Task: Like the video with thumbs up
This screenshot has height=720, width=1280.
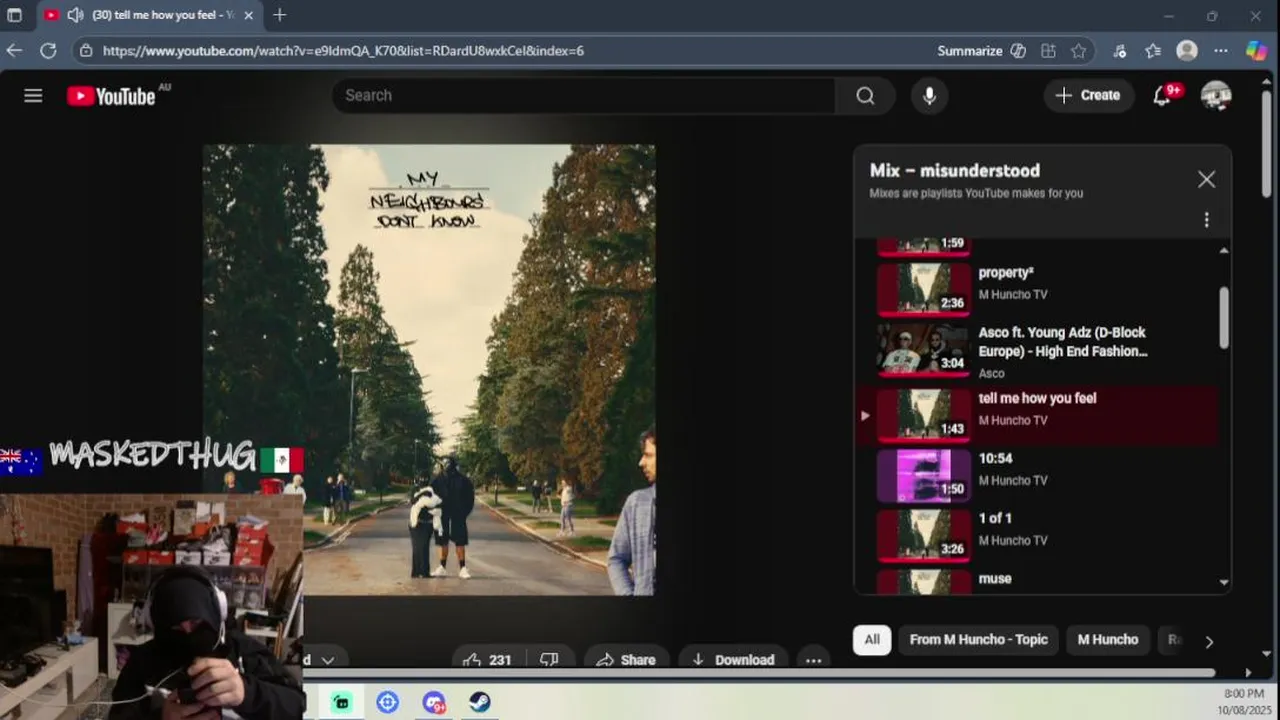Action: tap(486, 659)
